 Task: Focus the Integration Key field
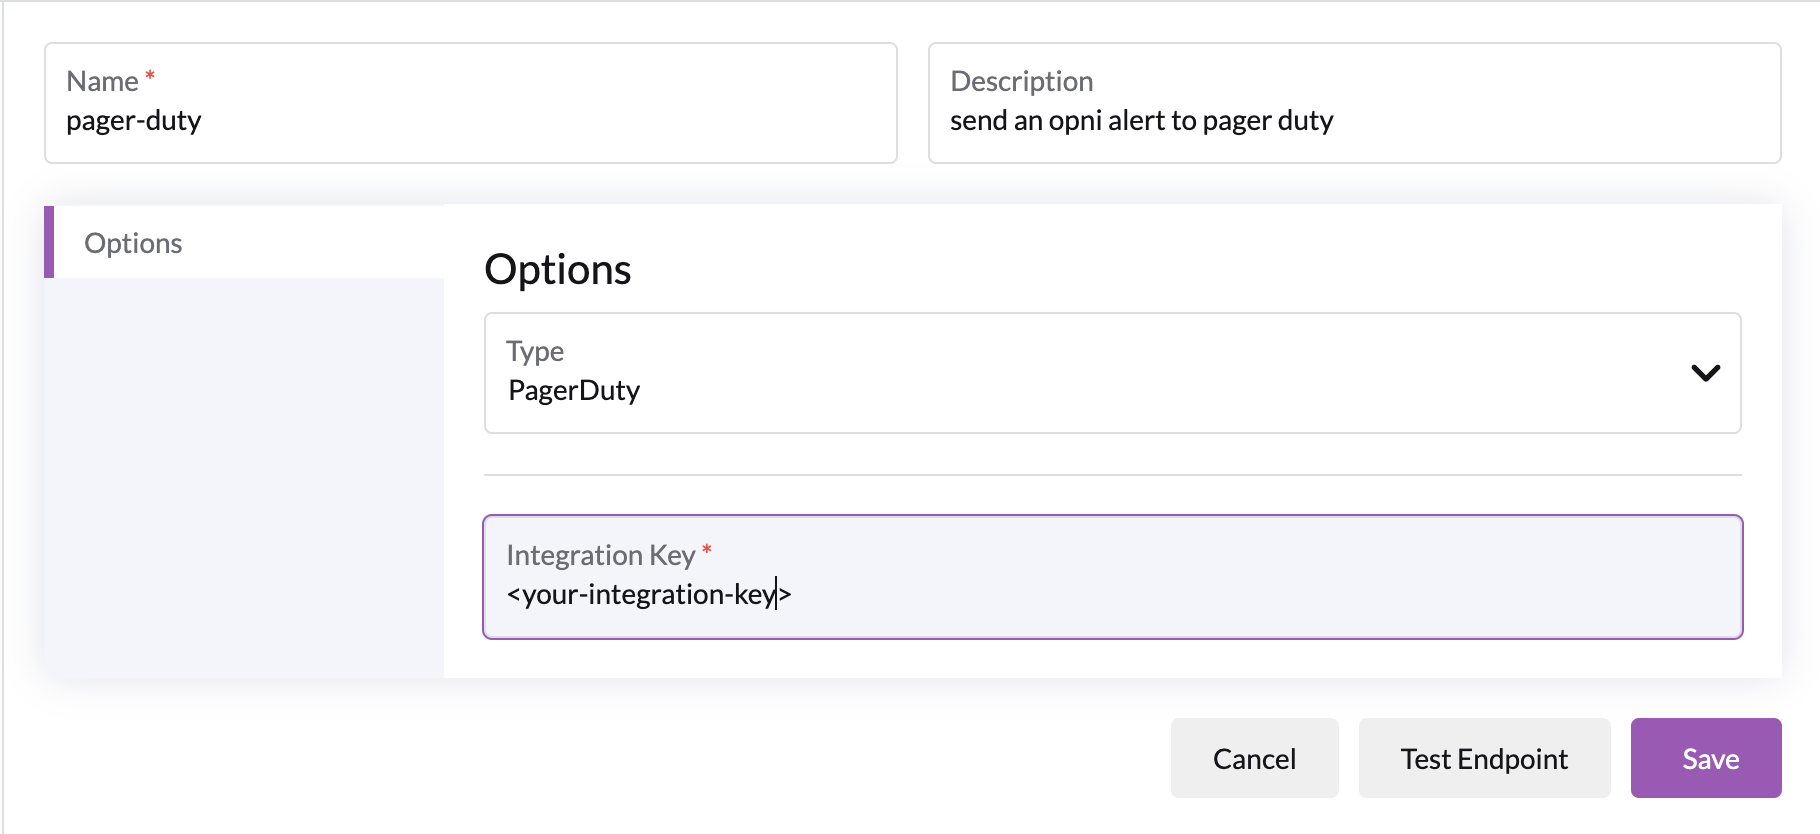pos(1112,577)
